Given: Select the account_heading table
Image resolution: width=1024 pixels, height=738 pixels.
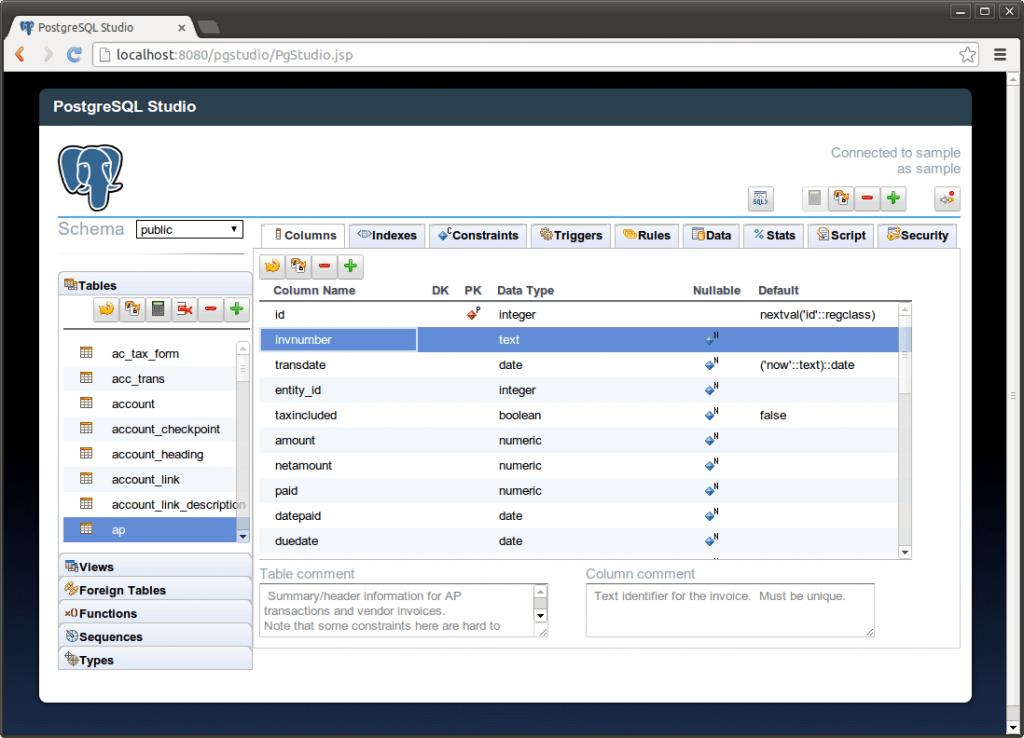Looking at the screenshot, I should 158,454.
